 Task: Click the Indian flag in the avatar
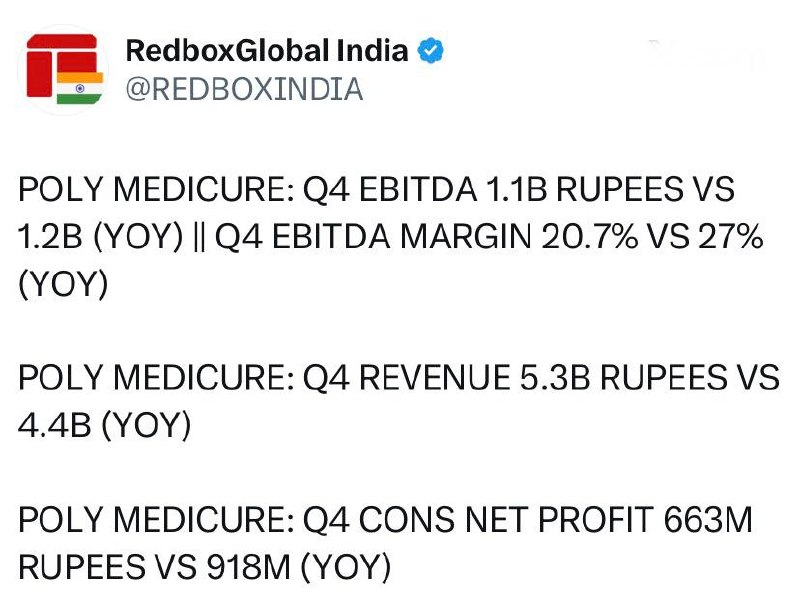pos(80,88)
